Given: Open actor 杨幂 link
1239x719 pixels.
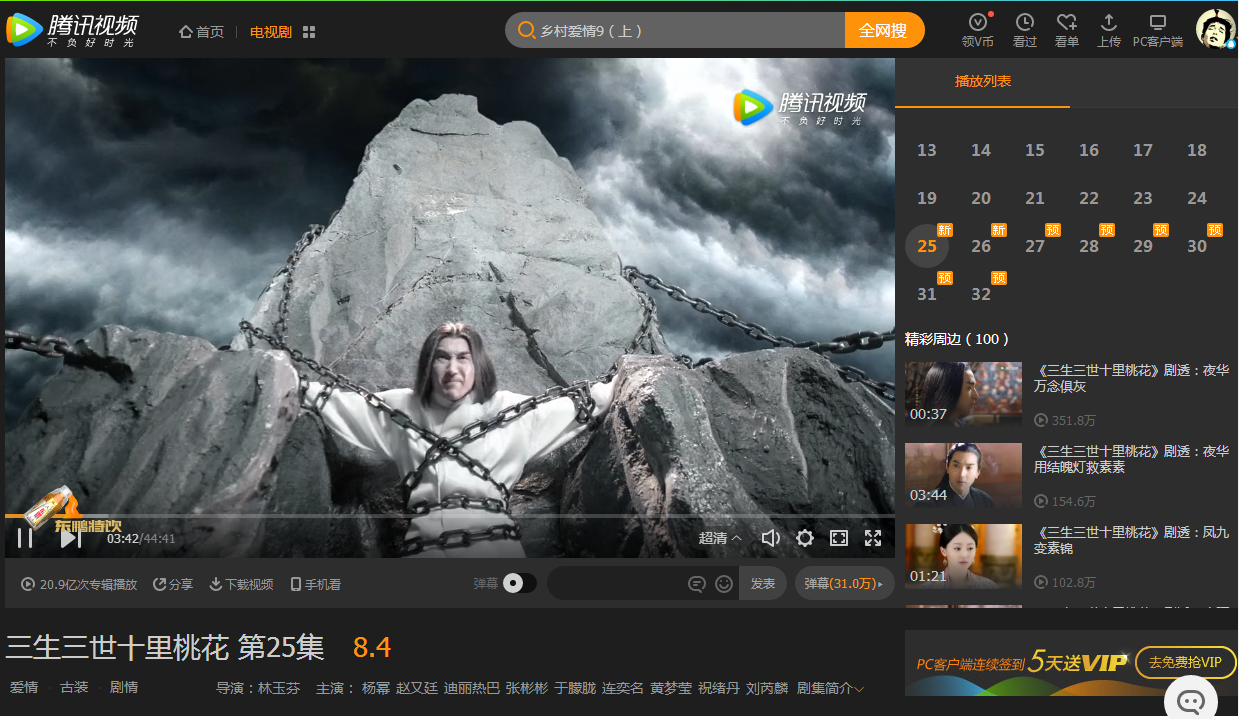Looking at the screenshot, I should pyautogui.click(x=376, y=688).
